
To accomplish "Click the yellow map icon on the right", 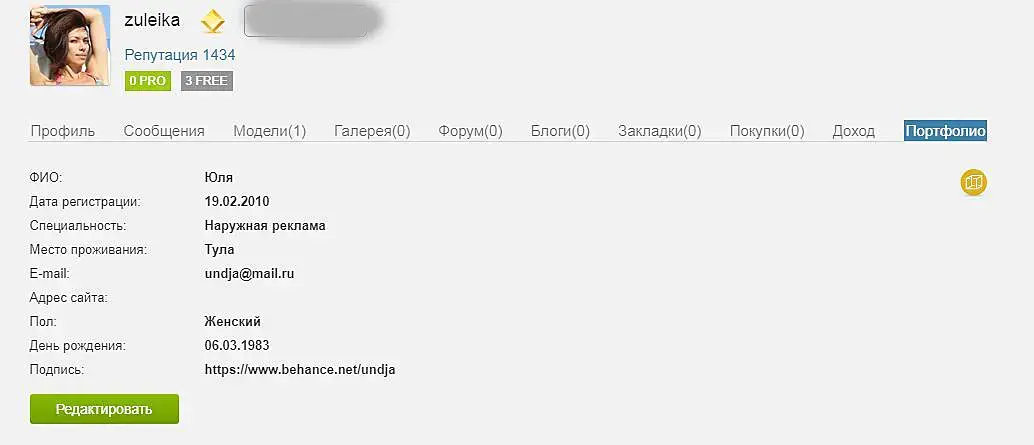I will 973,182.
